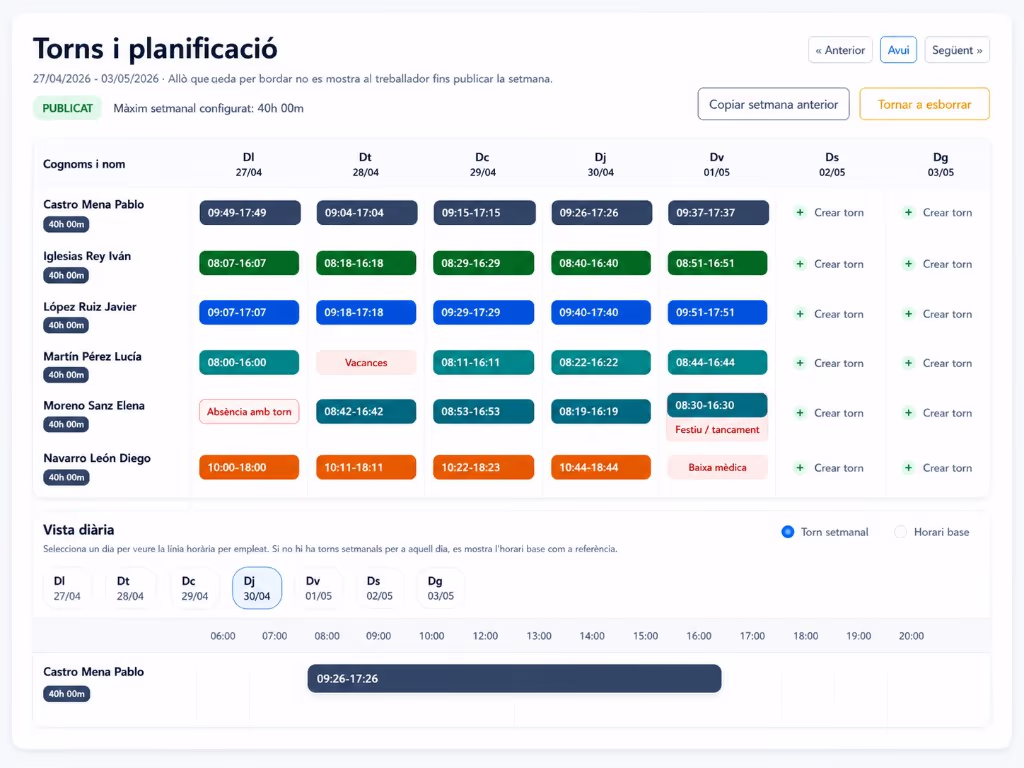This screenshot has height=768, width=1024.
Task: Advance to next week with Següent
Action: point(957,50)
